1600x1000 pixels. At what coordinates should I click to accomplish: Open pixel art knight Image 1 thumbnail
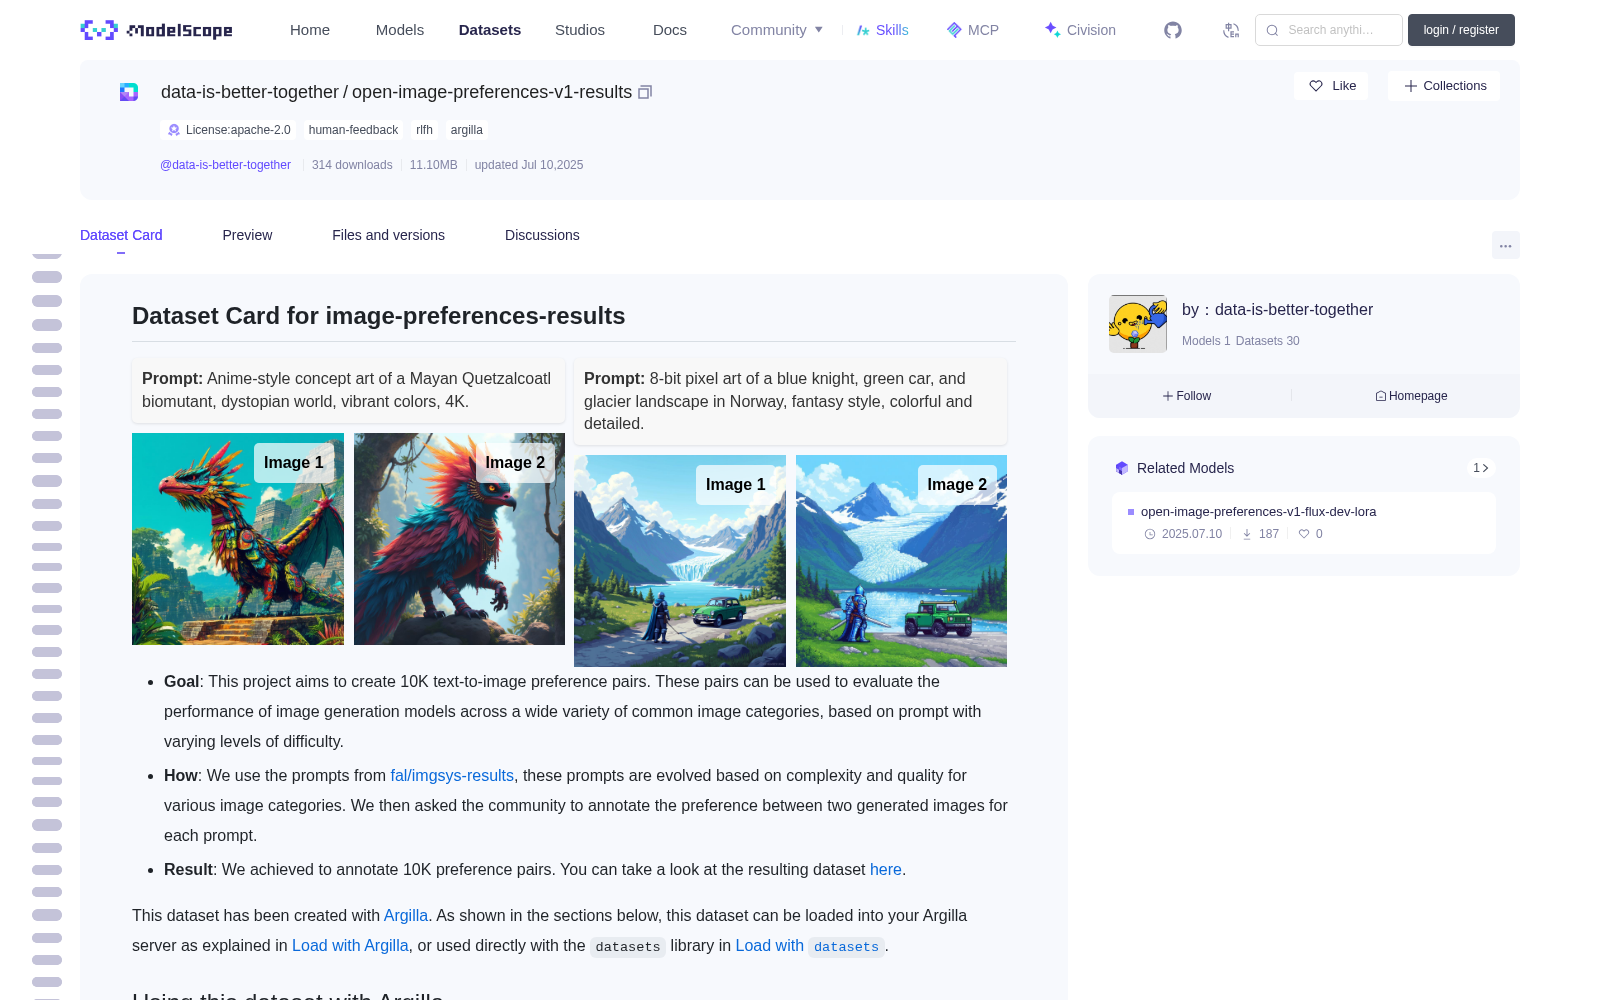tap(680, 561)
